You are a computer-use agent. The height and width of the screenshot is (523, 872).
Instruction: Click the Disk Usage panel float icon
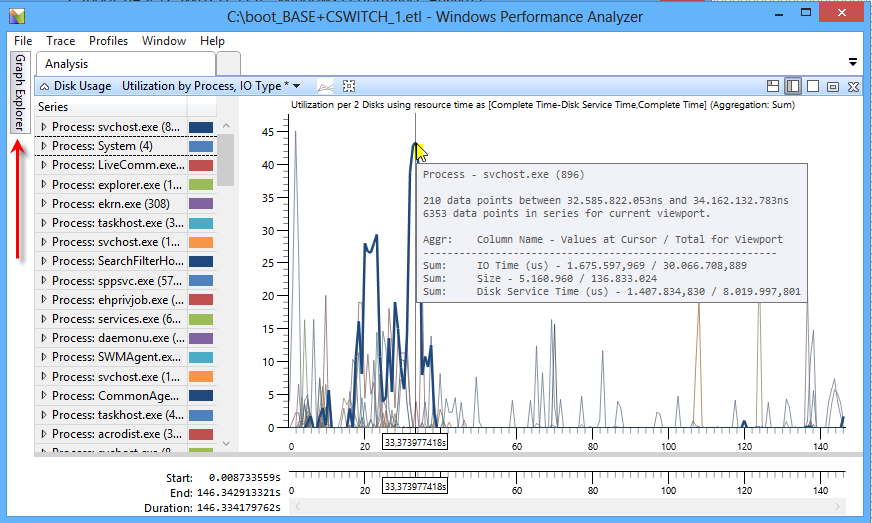[x=833, y=87]
